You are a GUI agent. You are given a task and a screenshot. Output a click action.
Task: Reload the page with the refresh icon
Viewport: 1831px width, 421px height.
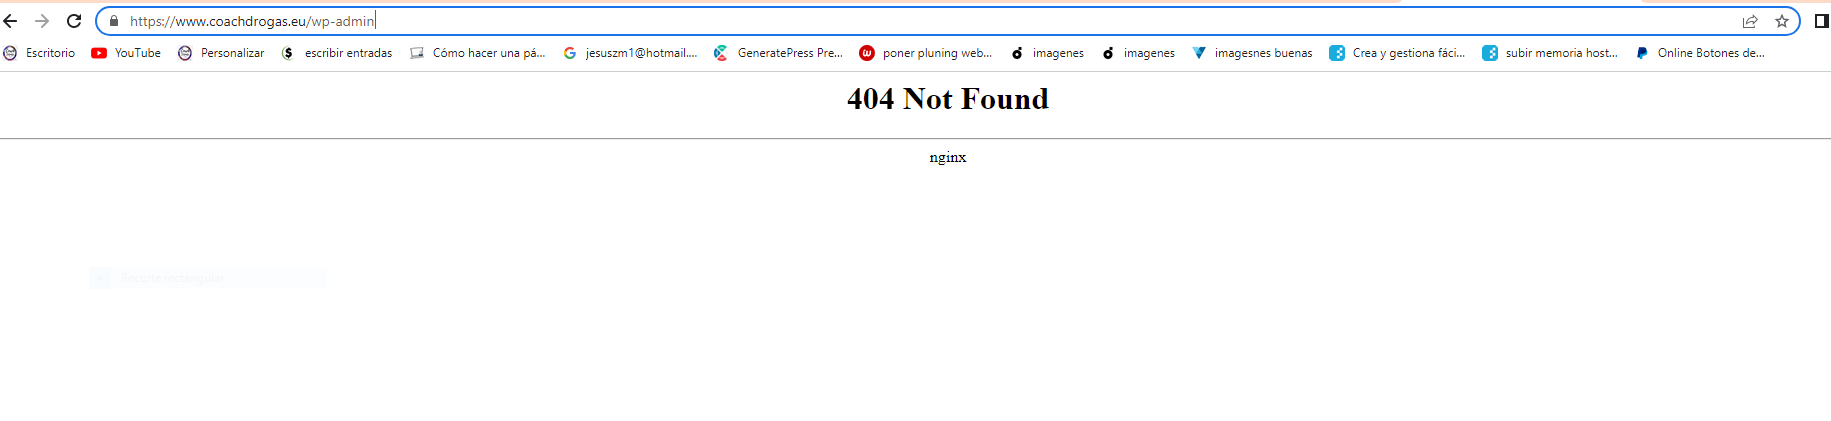(x=74, y=21)
